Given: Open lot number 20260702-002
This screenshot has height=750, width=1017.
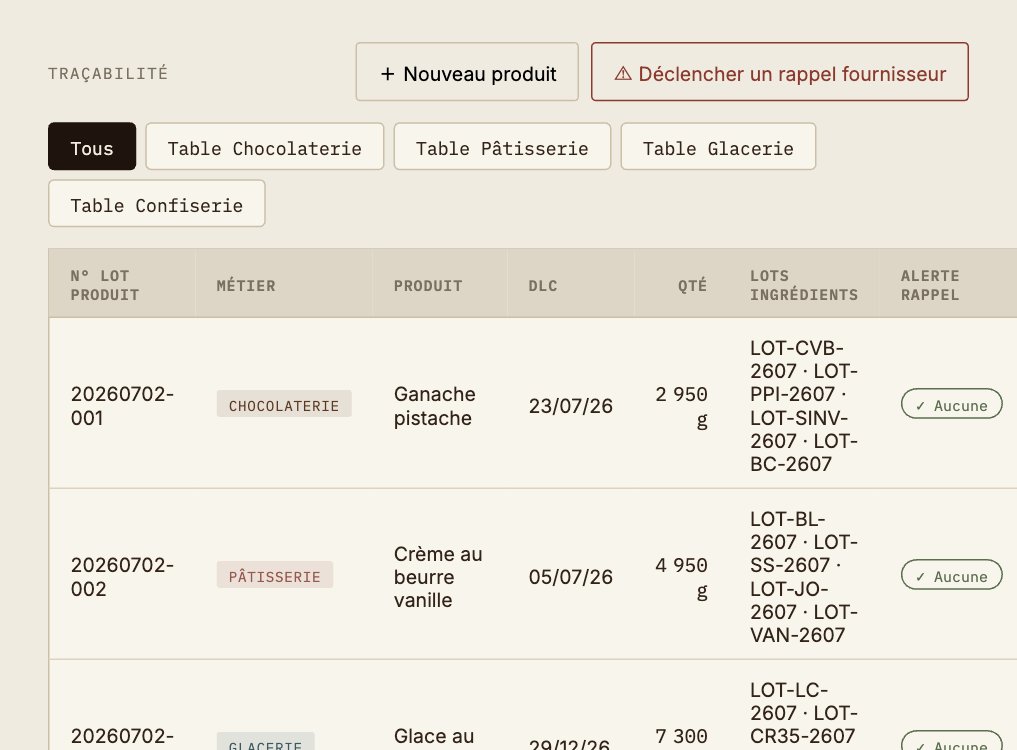Looking at the screenshot, I should pos(122,577).
